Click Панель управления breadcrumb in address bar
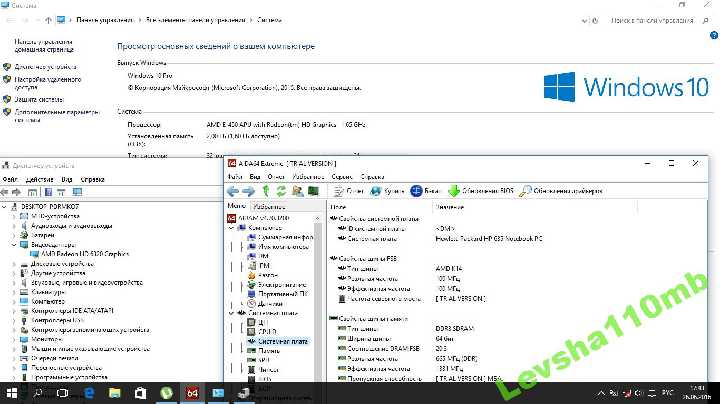The width and height of the screenshot is (720, 404). (105, 20)
